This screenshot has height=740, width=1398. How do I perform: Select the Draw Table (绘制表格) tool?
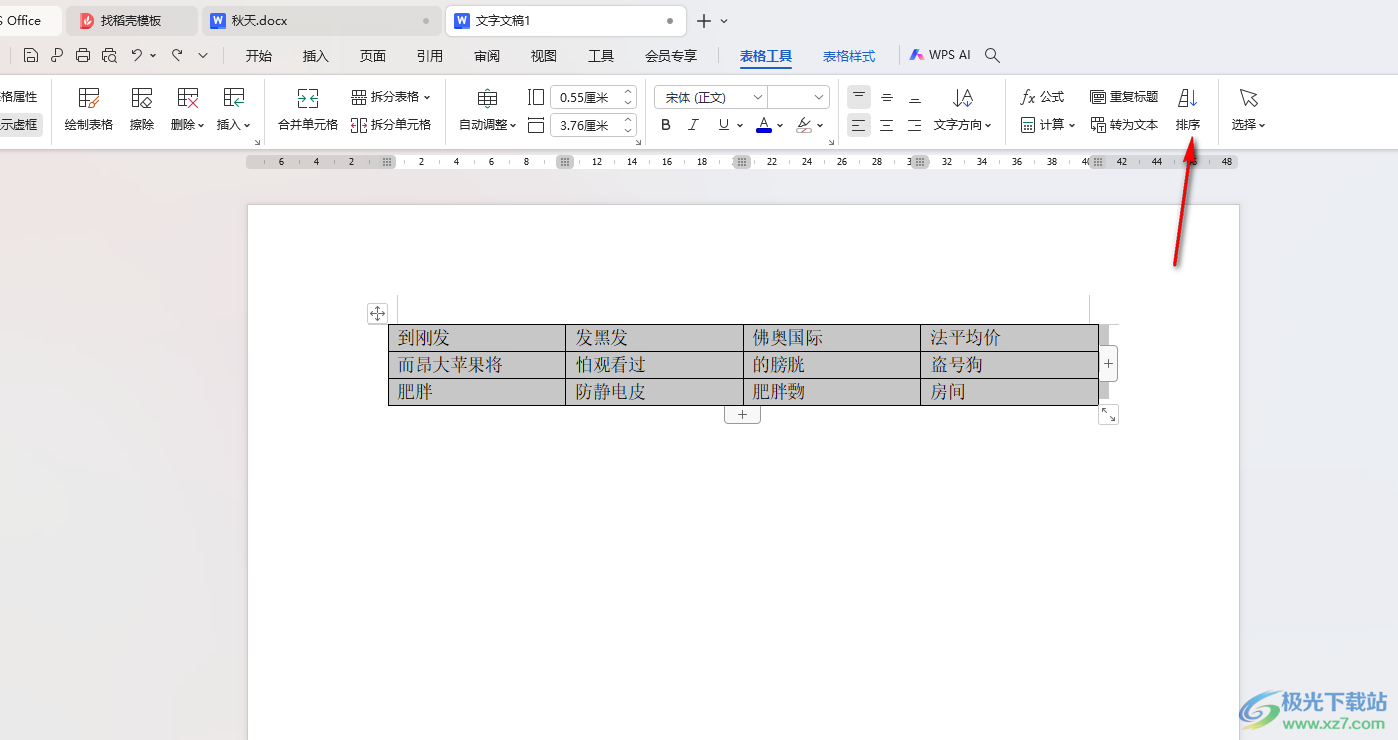89,110
